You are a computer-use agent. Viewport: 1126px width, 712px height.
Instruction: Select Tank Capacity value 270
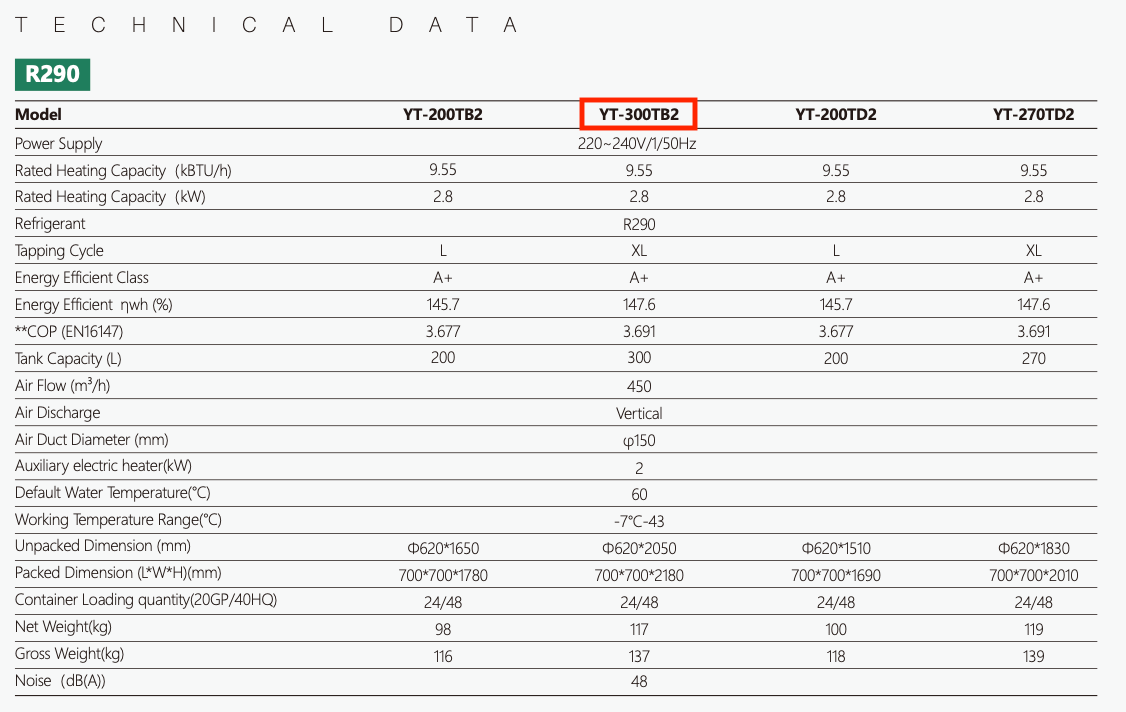tap(1033, 359)
